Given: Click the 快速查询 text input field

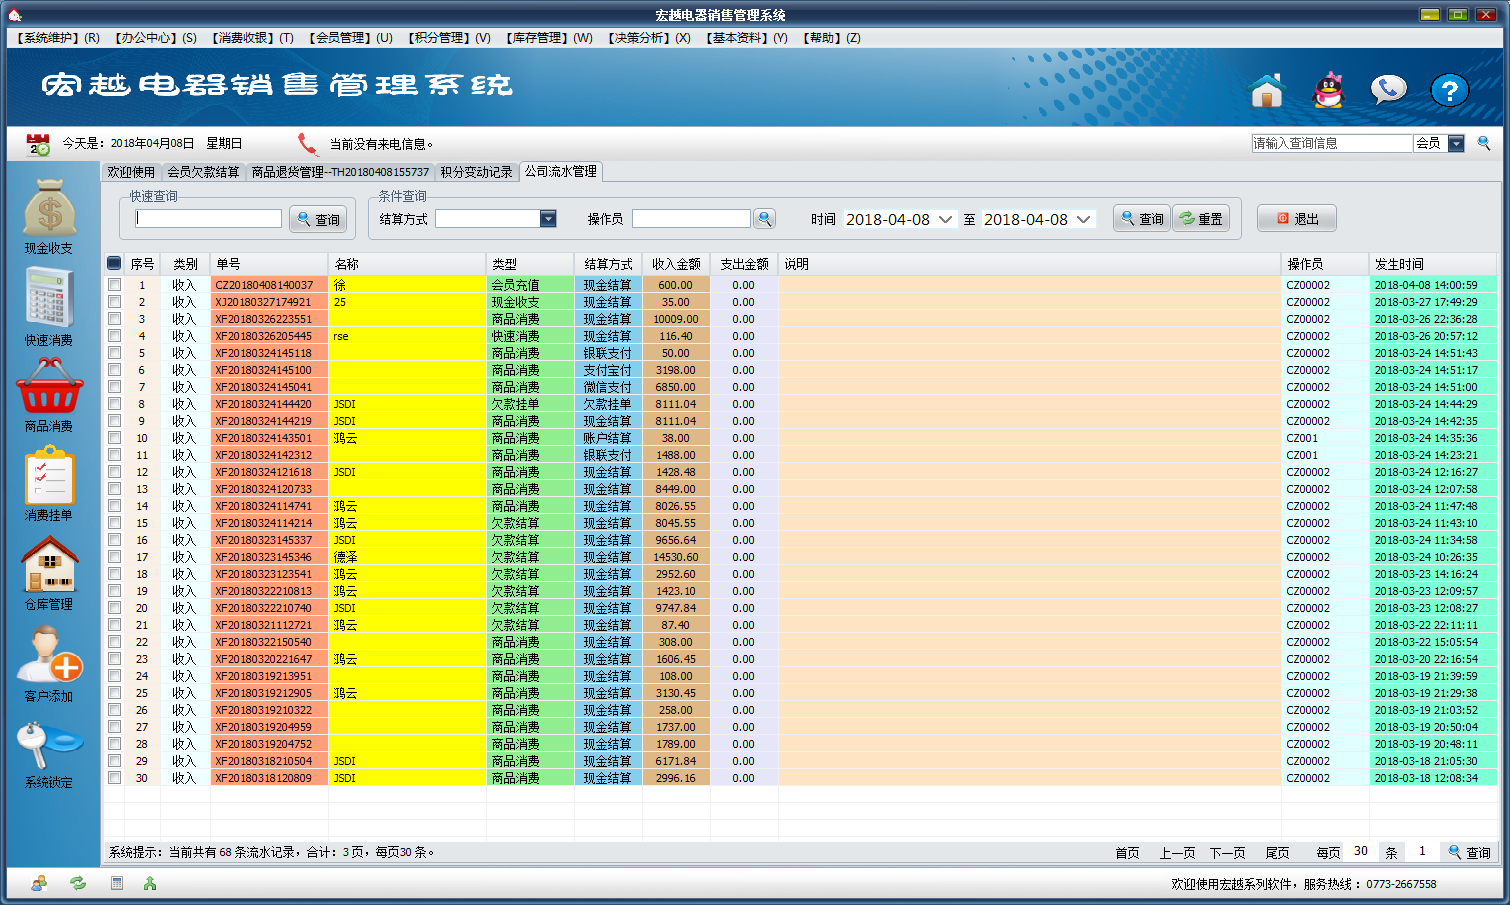Looking at the screenshot, I should tap(209, 219).
